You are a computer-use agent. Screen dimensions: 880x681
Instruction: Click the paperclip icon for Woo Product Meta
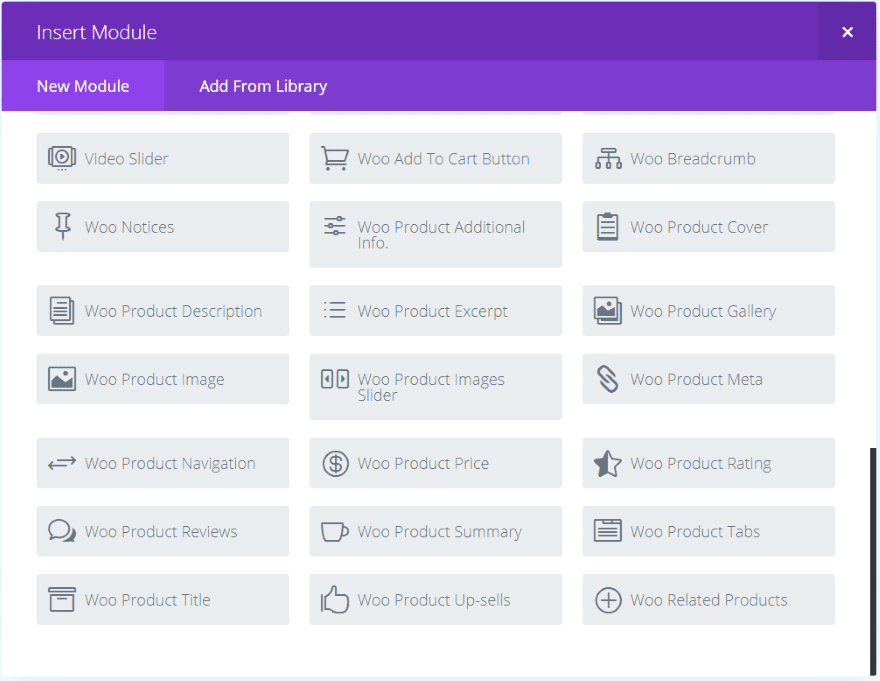coord(608,380)
